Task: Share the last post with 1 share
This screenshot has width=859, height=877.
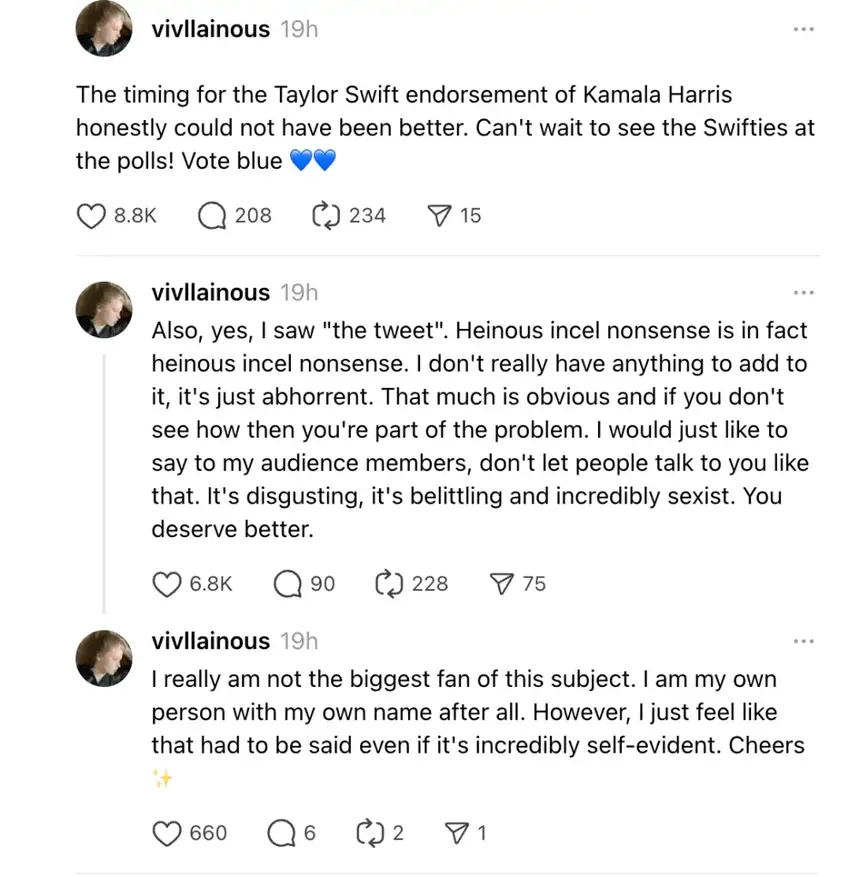Action: (457, 833)
